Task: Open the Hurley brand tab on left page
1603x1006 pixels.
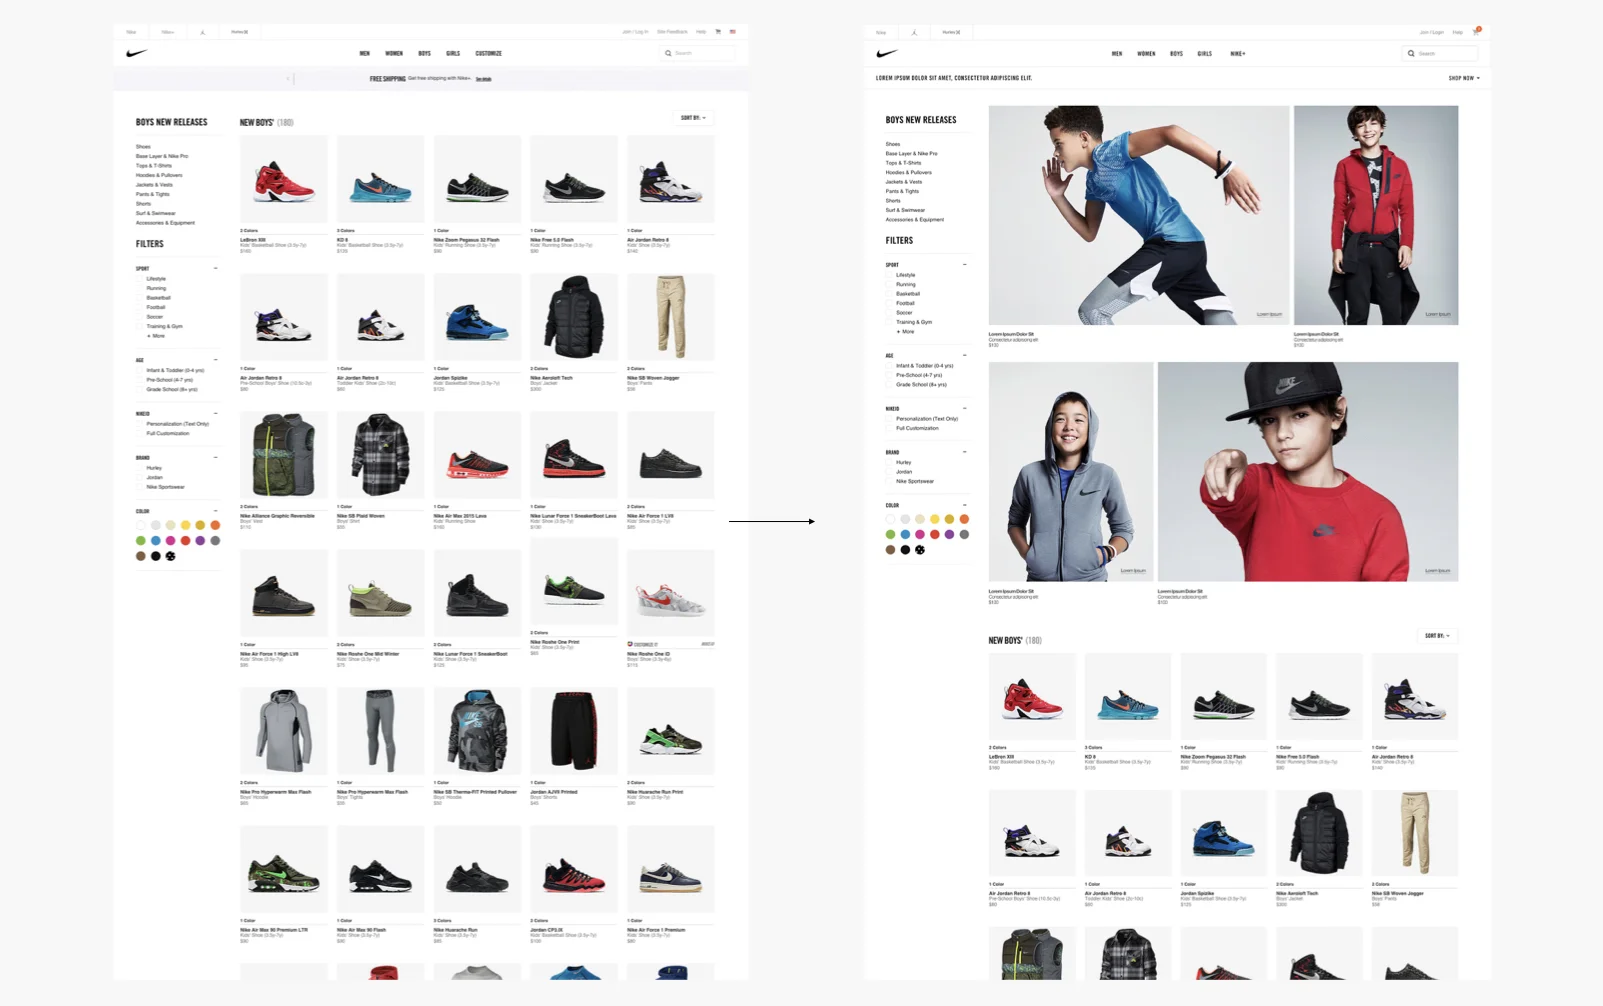Action: (x=240, y=32)
